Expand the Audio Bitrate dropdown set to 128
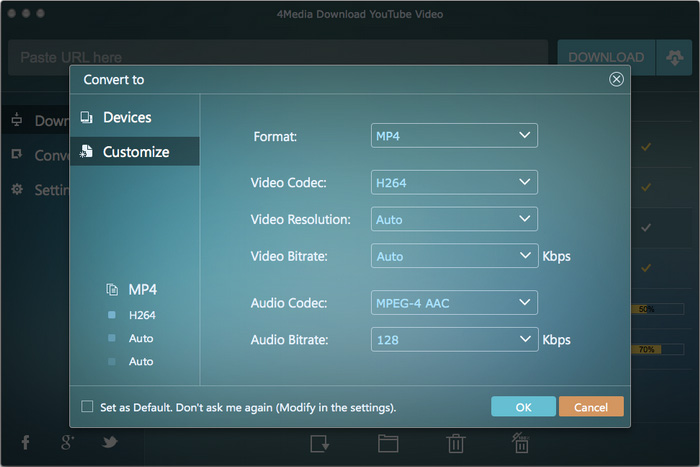Image resolution: width=700 pixels, height=467 pixels. pyautogui.click(x=454, y=340)
